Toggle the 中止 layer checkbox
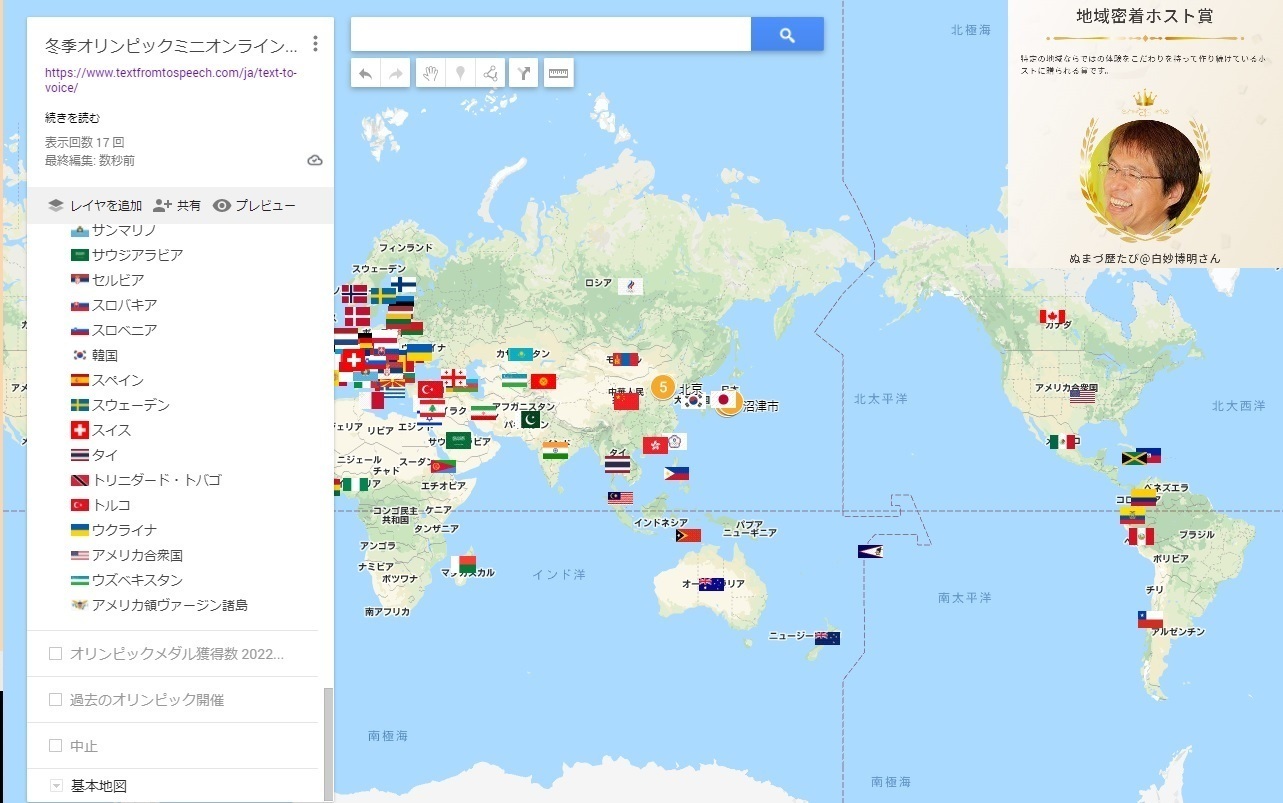Image resolution: width=1283 pixels, height=803 pixels. [56, 746]
